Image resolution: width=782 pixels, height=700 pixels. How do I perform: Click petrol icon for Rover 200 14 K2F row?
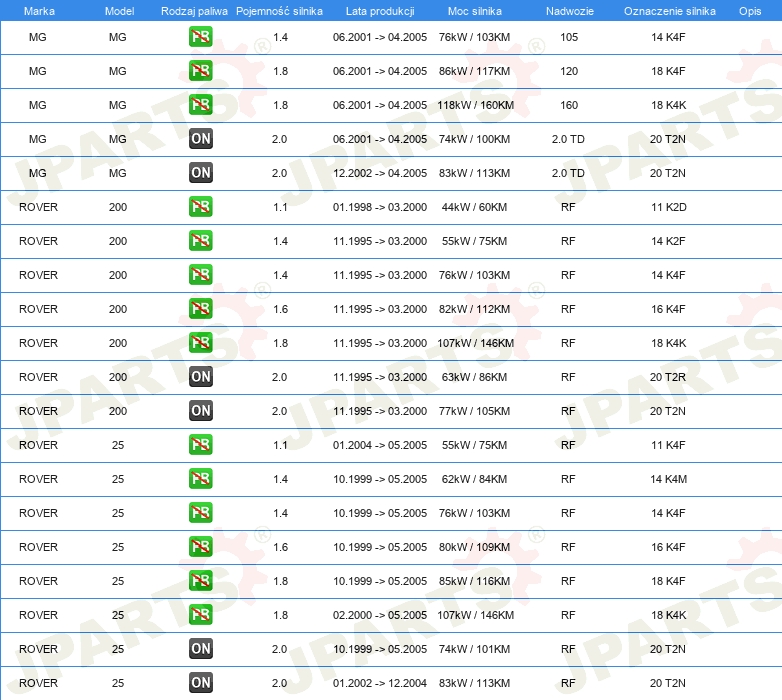click(200, 241)
